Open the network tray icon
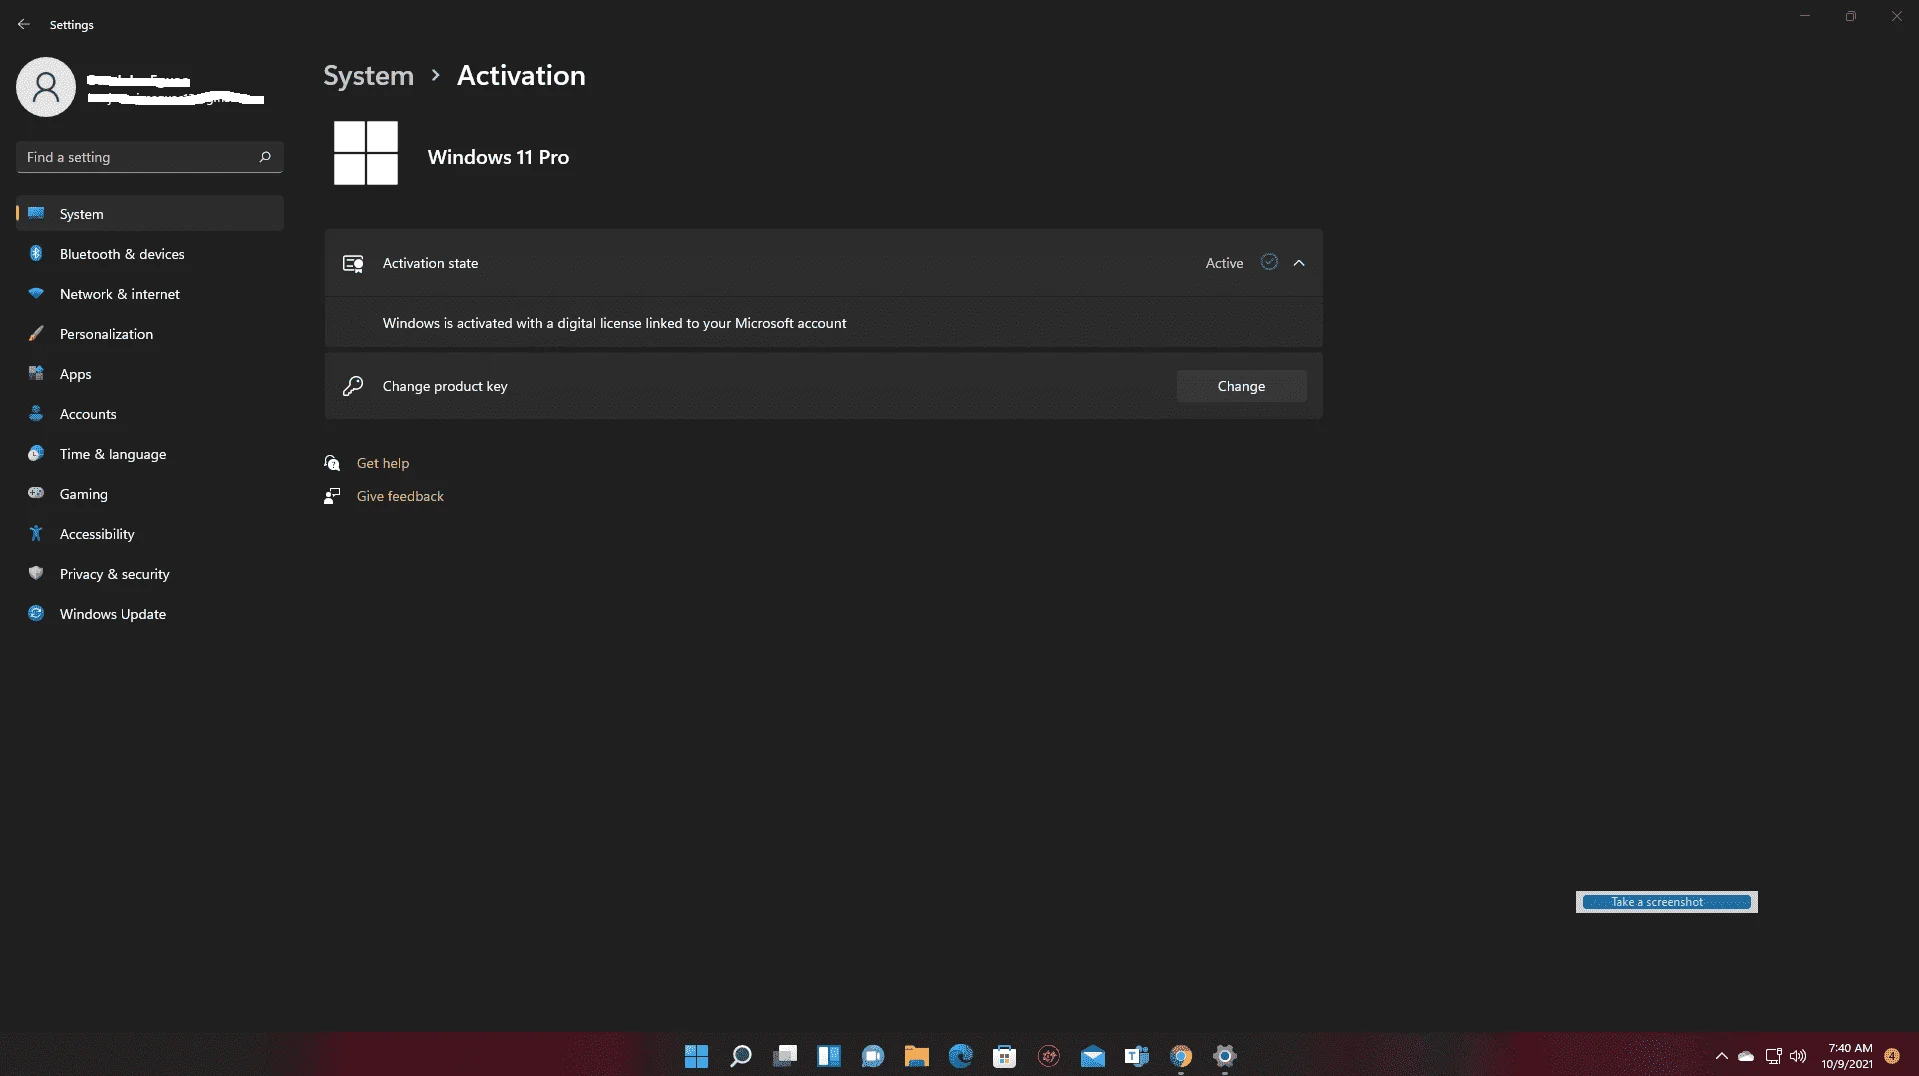Viewport: 1919px width, 1076px height. point(1773,1056)
